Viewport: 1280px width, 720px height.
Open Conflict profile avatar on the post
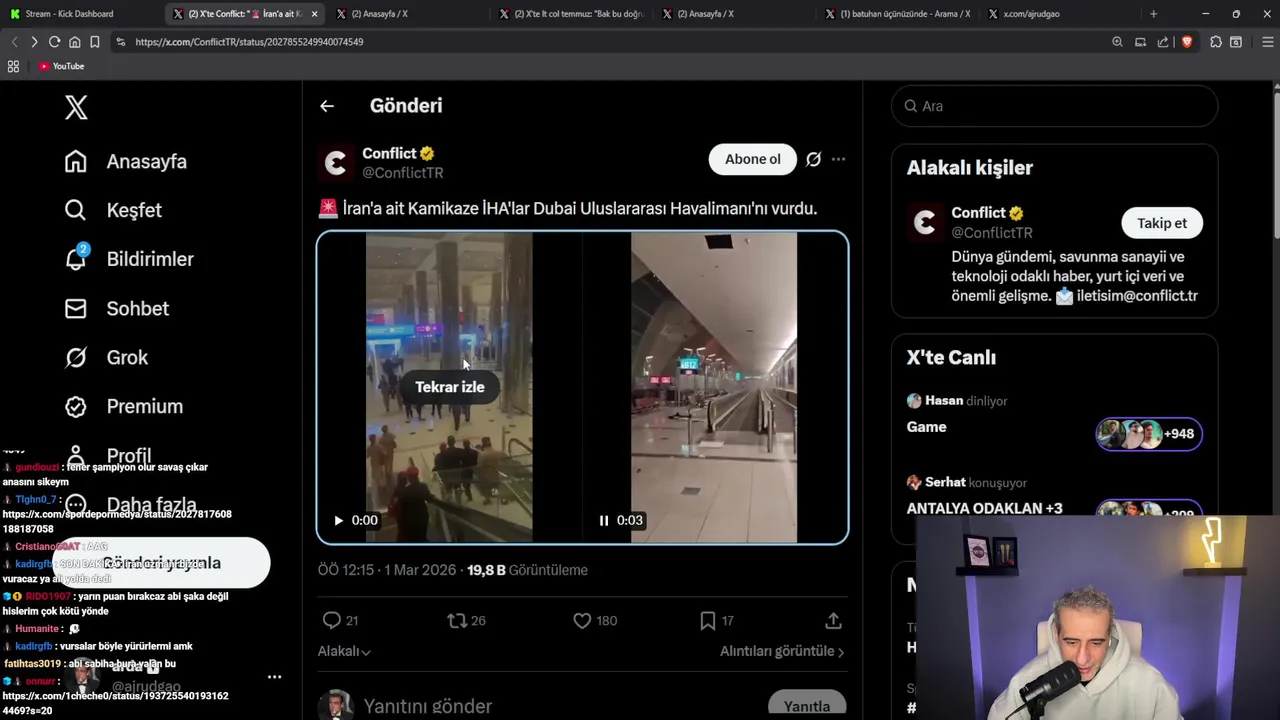coord(336,163)
